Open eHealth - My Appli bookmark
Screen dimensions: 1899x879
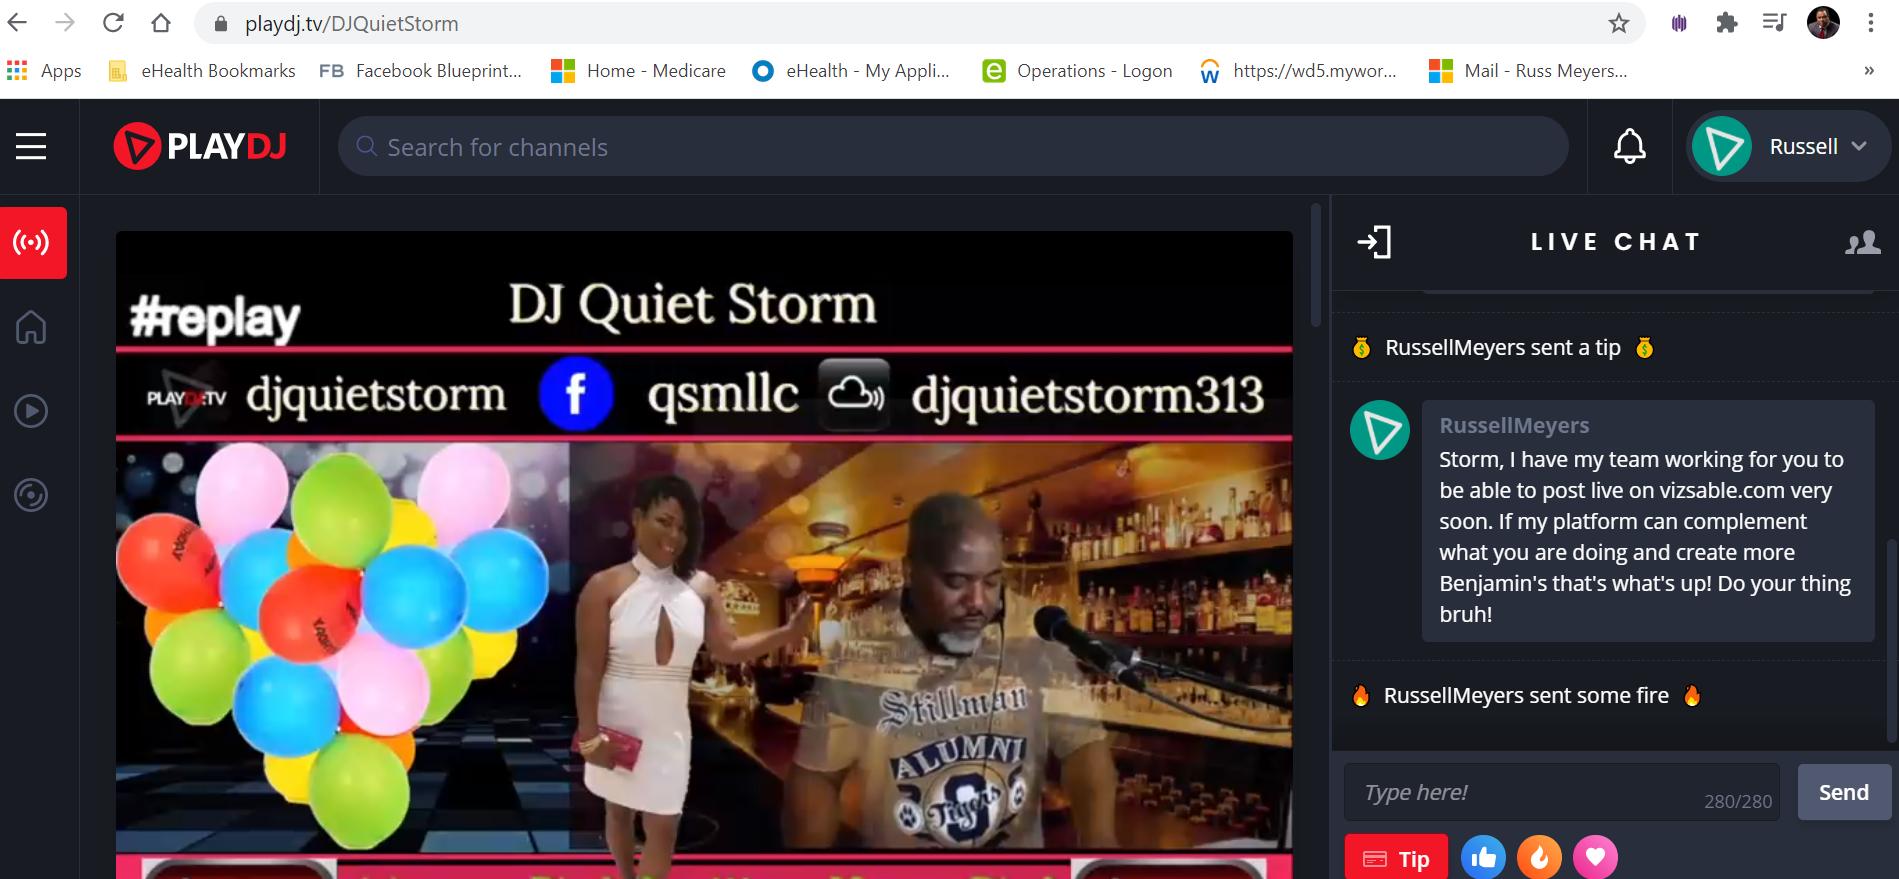tap(851, 71)
